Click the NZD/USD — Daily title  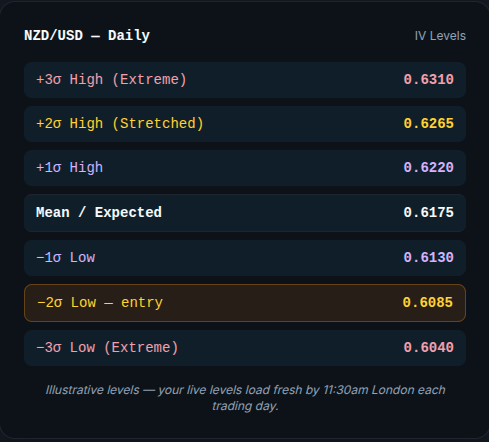point(87,36)
